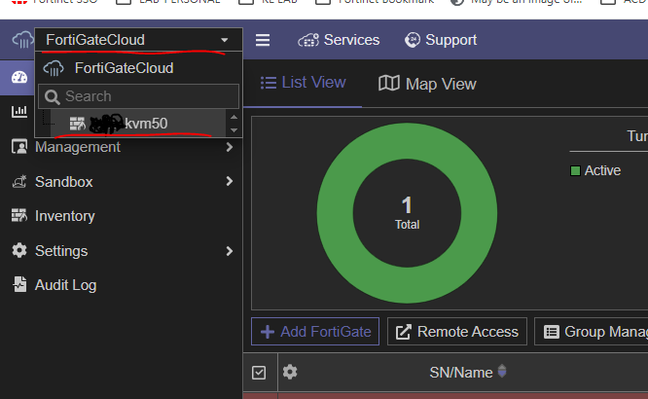Click the Group Management button
Image resolution: width=648 pixels, height=399 pixels.
coord(592,332)
